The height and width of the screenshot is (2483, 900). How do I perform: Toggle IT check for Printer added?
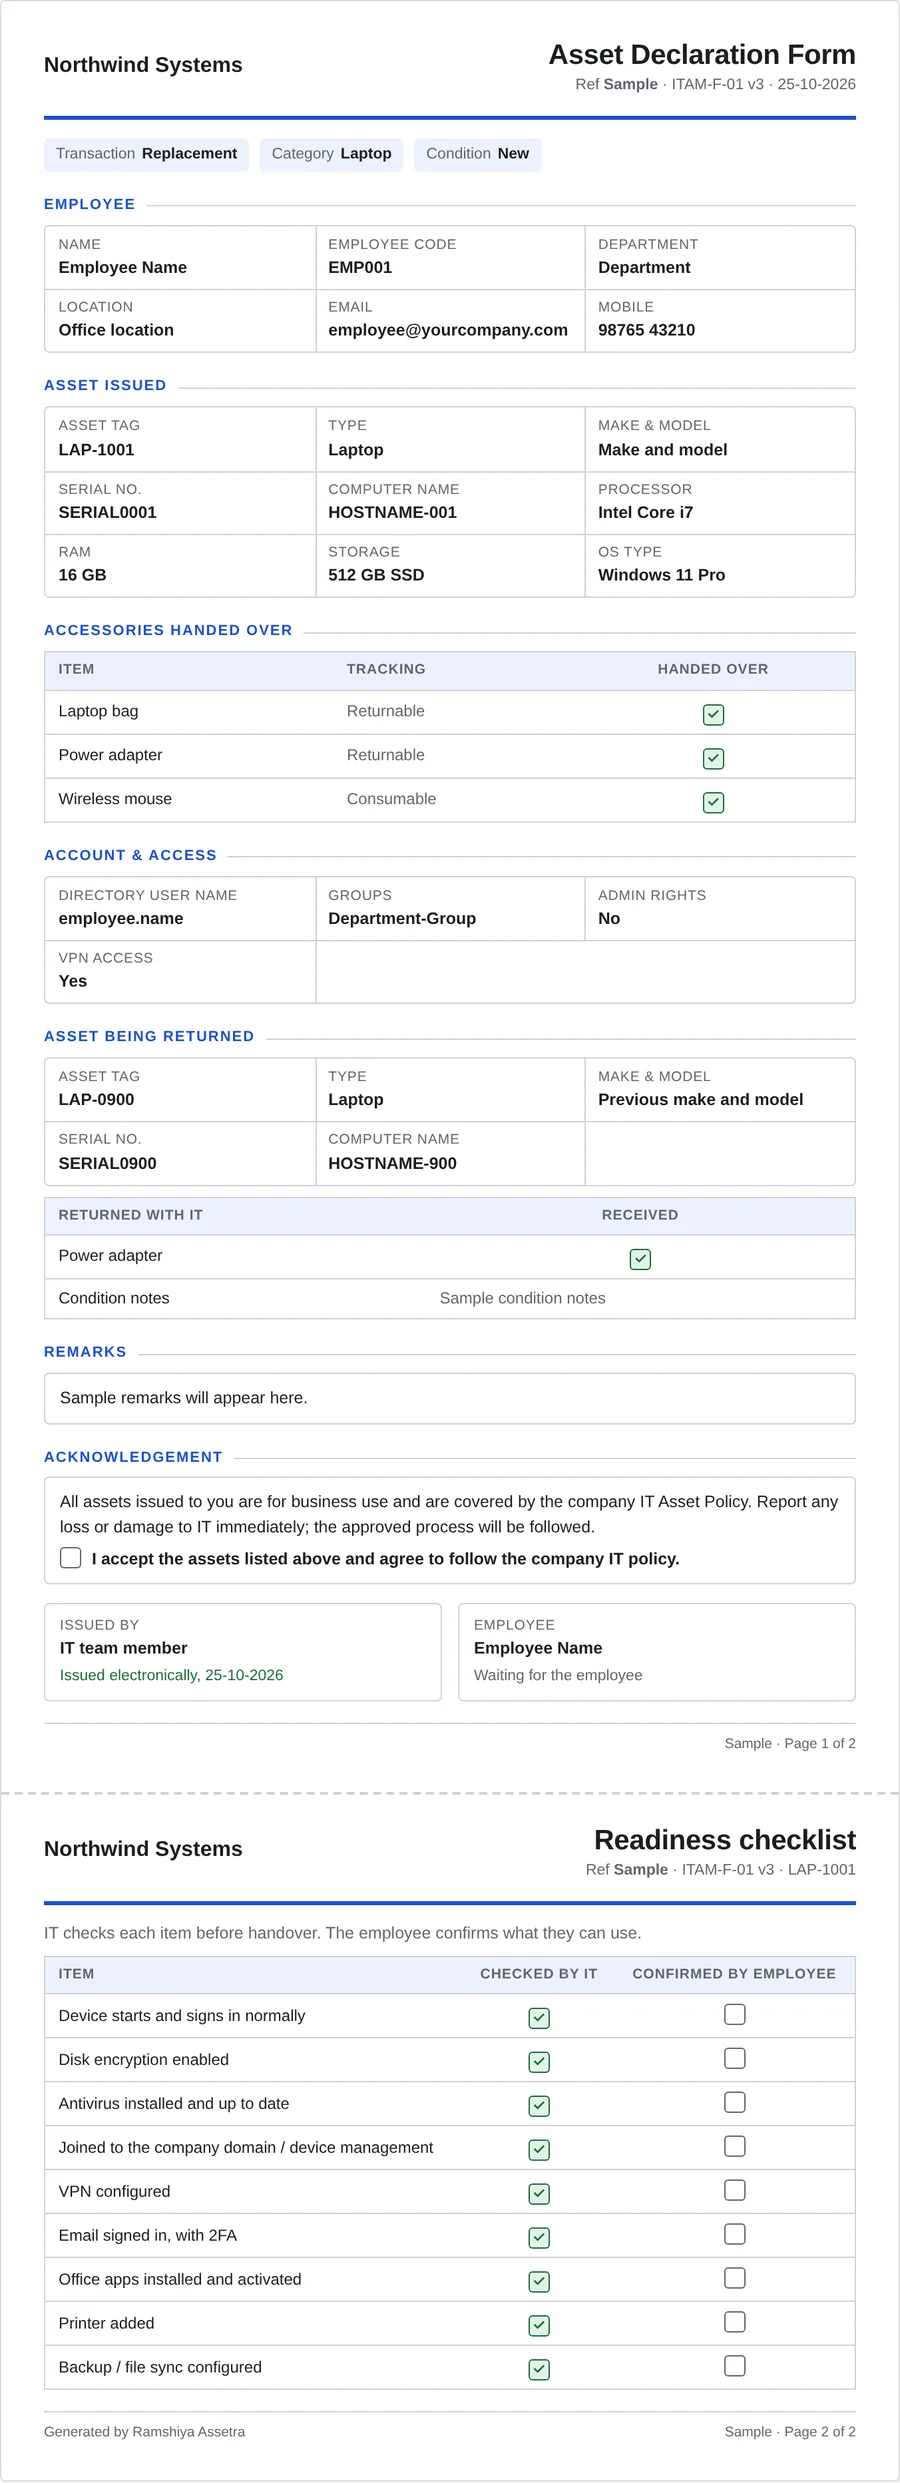(x=539, y=2326)
